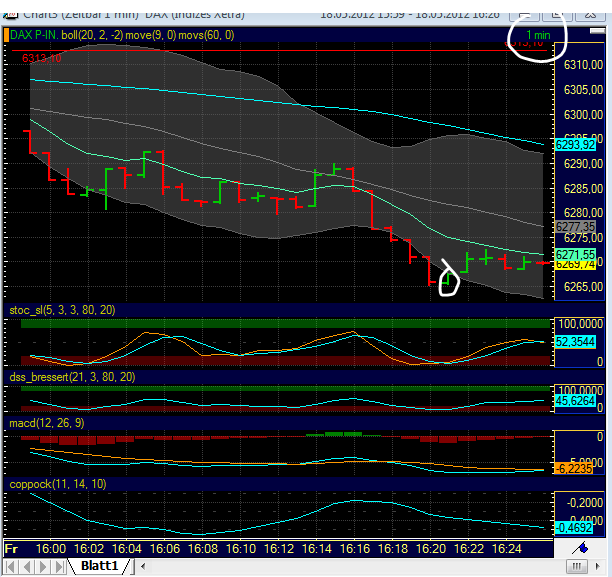This screenshot has width=612, height=577.
Task: Click the 16:16 time axis label
Action: click(x=355, y=549)
